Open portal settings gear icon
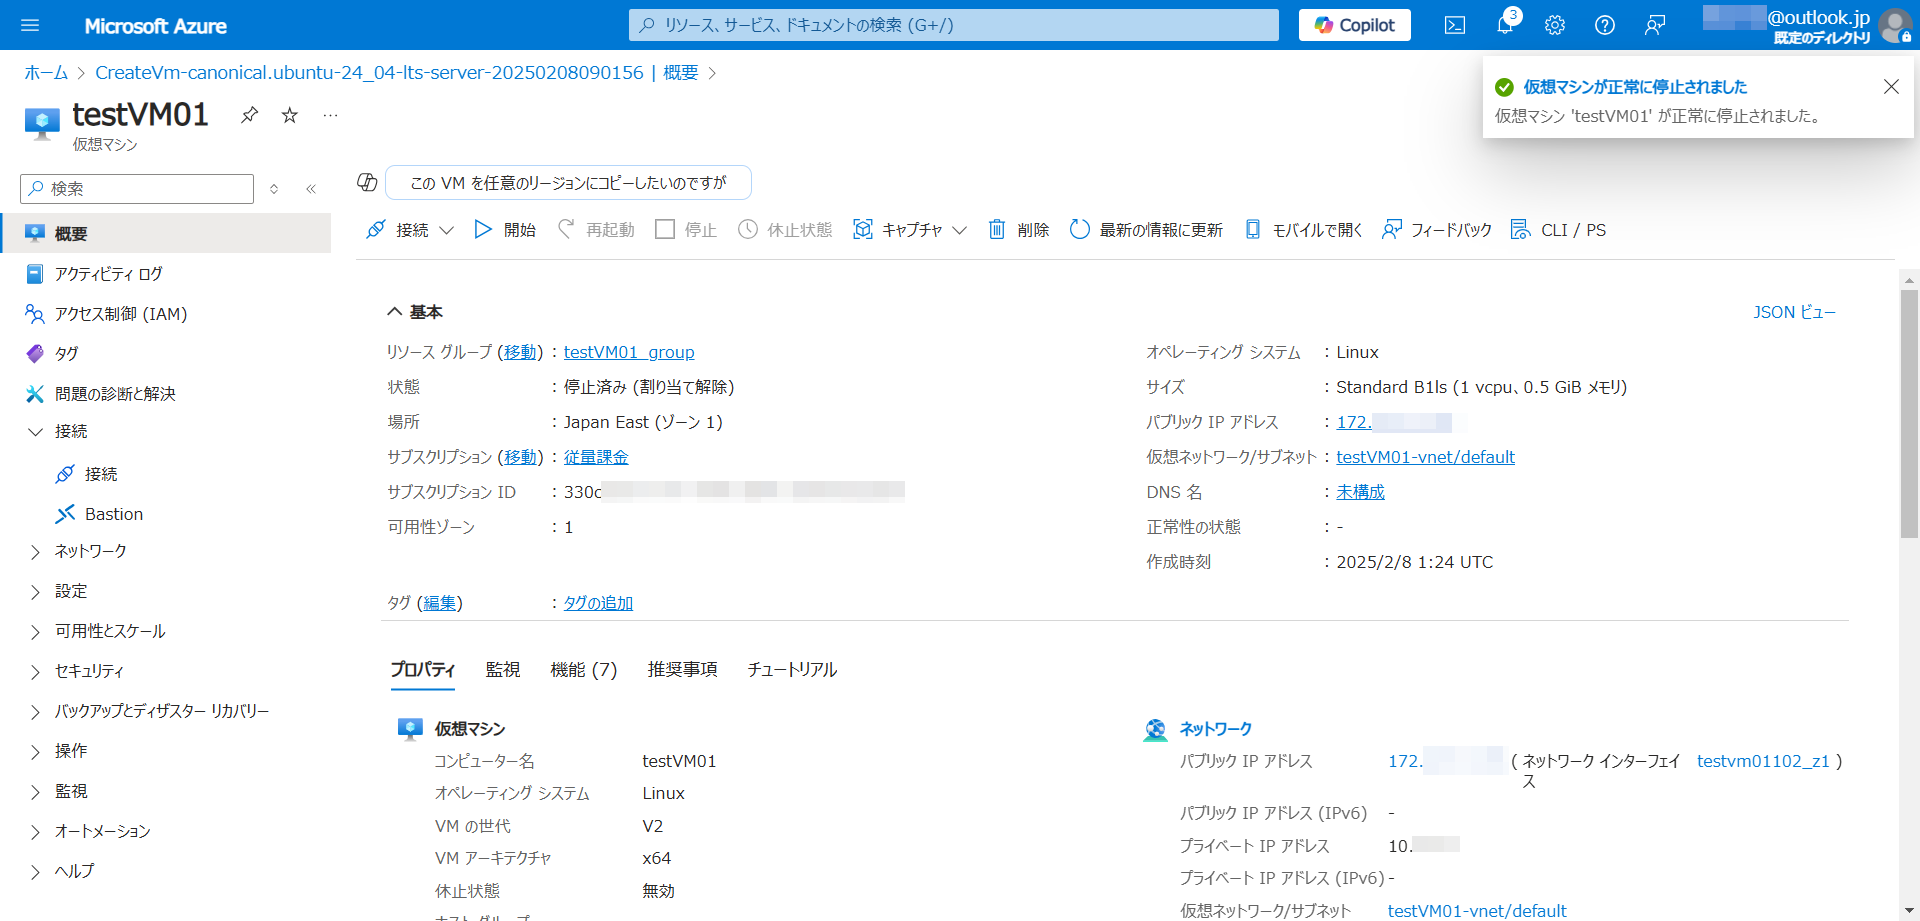The height and width of the screenshot is (921, 1920). pyautogui.click(x=1554, y=25)
